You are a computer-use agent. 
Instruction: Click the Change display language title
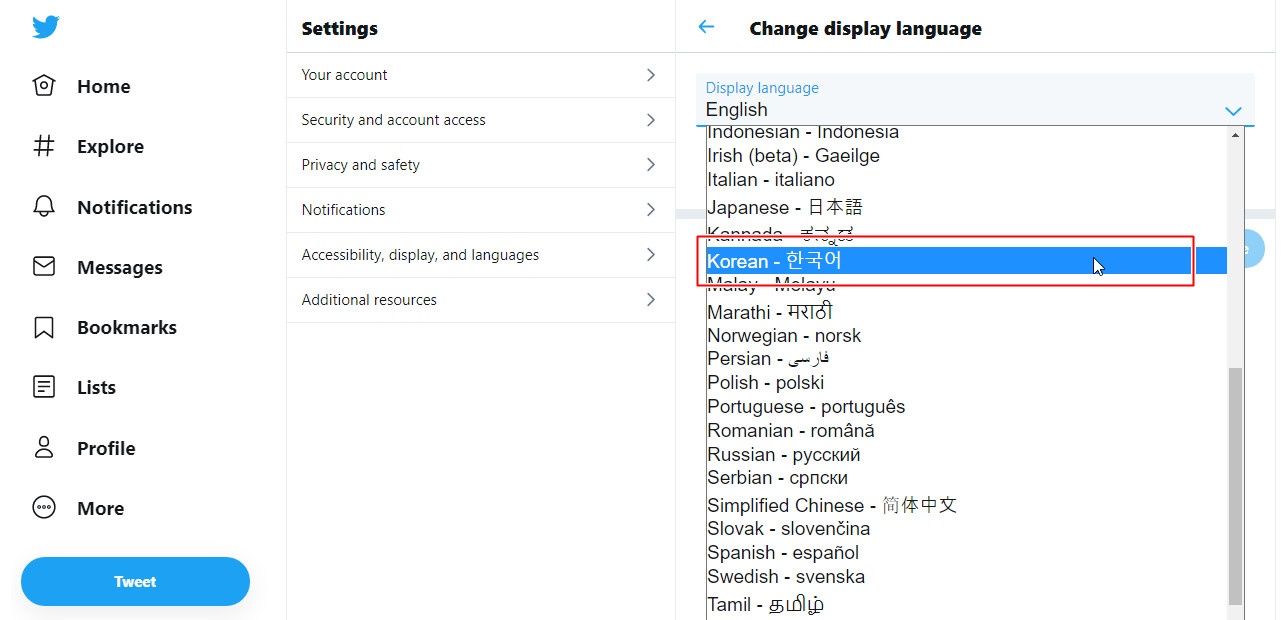pyautogui.click(x=866, y=28)
